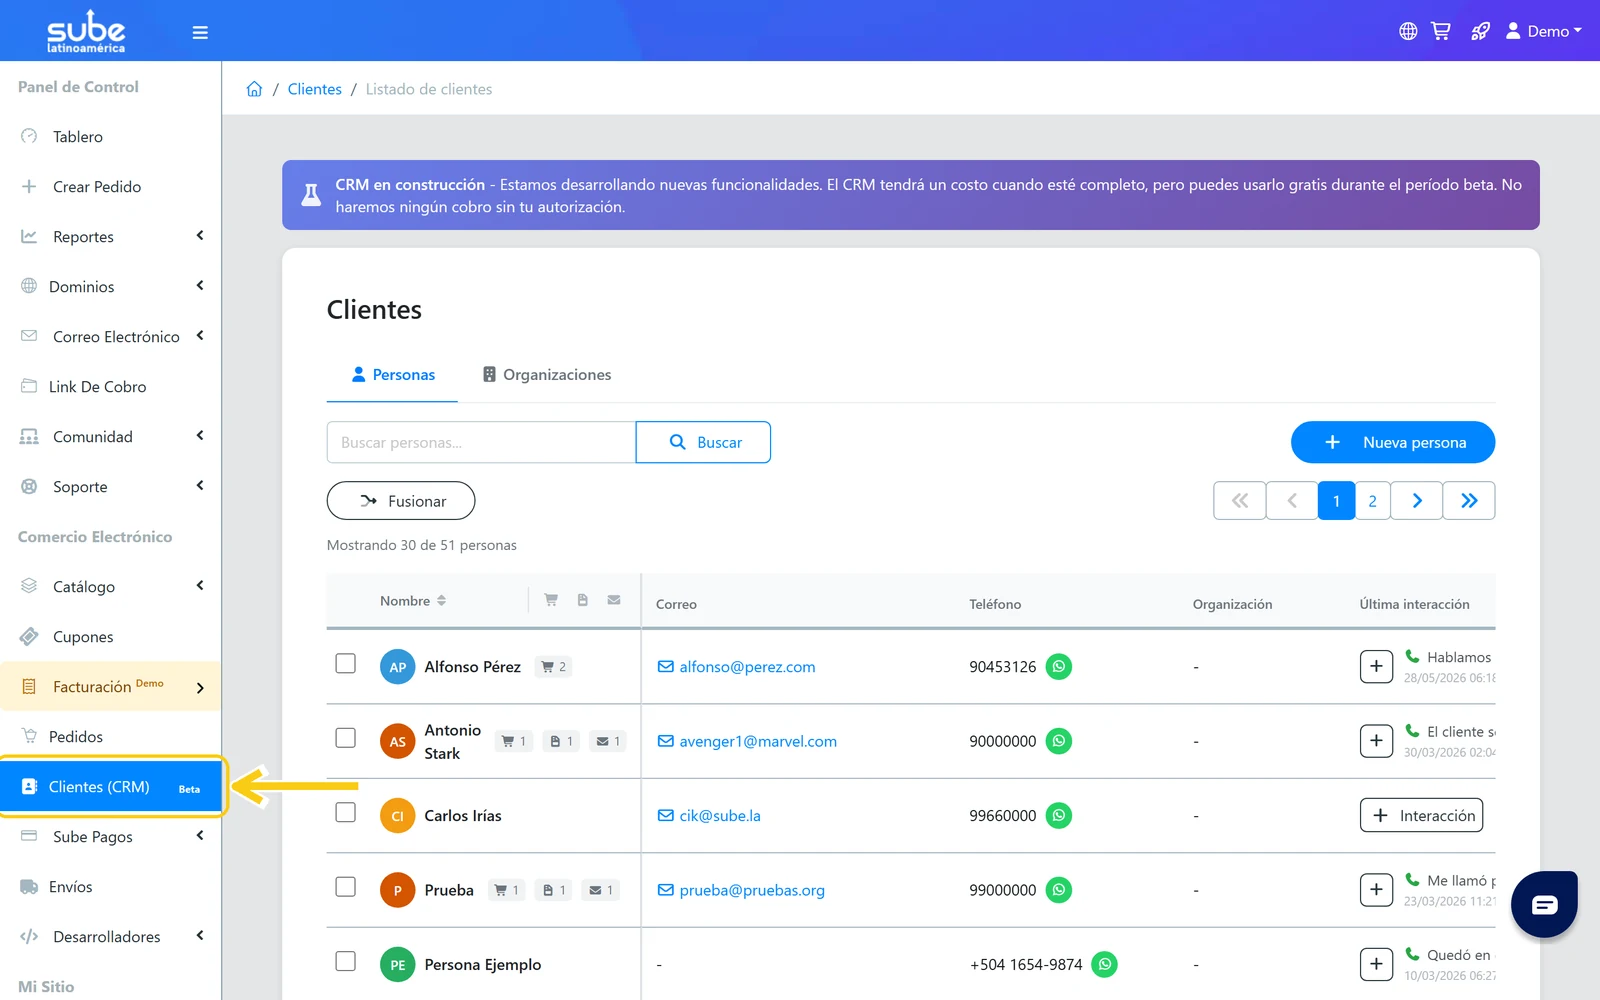Viewport: 1600px width, 1000px height.
Task: Open Clientes (CRM) Beta in sidebar
Action: tap(110, 786)
